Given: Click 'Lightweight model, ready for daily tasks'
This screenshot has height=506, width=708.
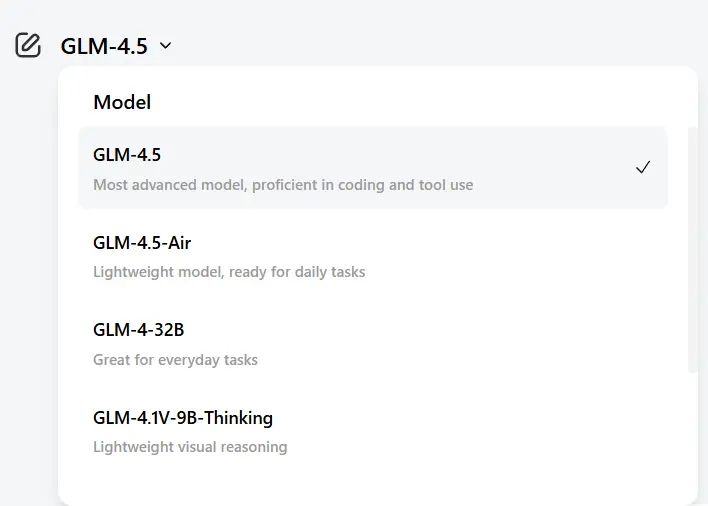Looking at the screenshot, I should coord(229,272).
